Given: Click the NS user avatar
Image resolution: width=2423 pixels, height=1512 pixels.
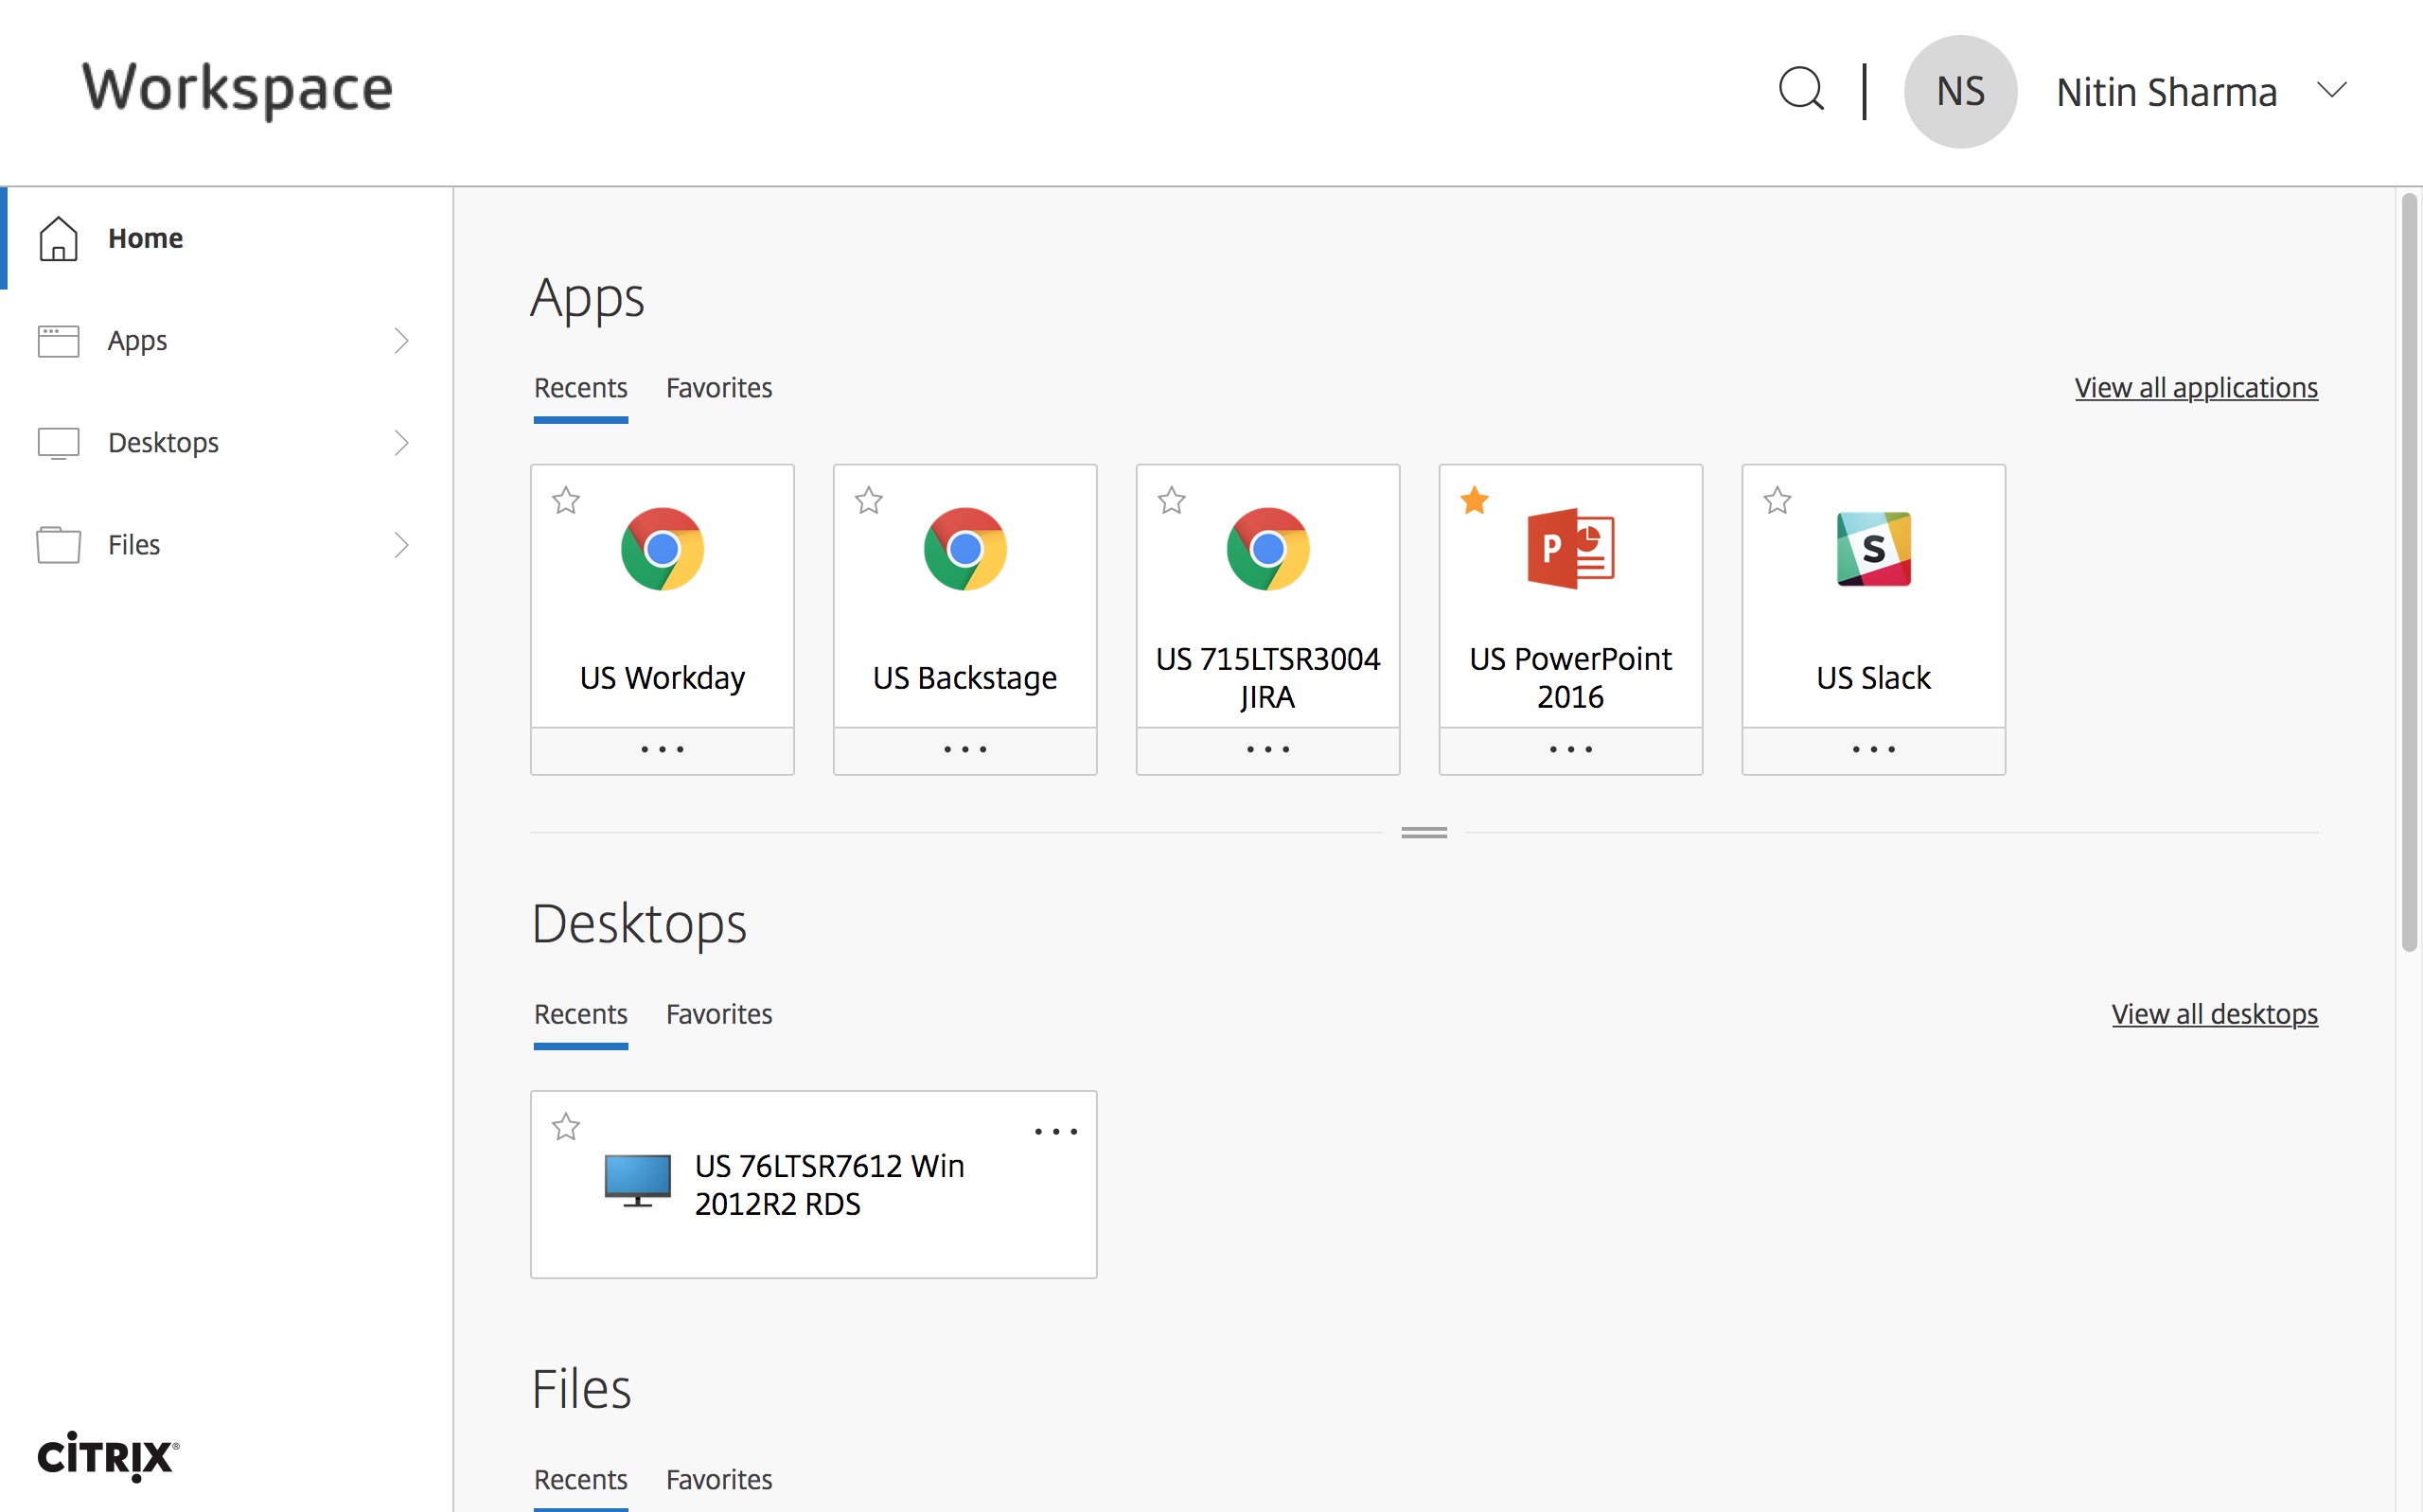Looking at the screenshot, I should click(x=1960, y=92).
